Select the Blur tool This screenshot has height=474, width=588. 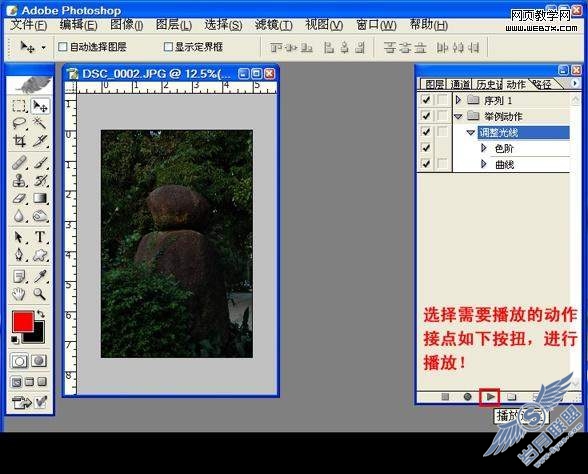(x=19, y=216)
